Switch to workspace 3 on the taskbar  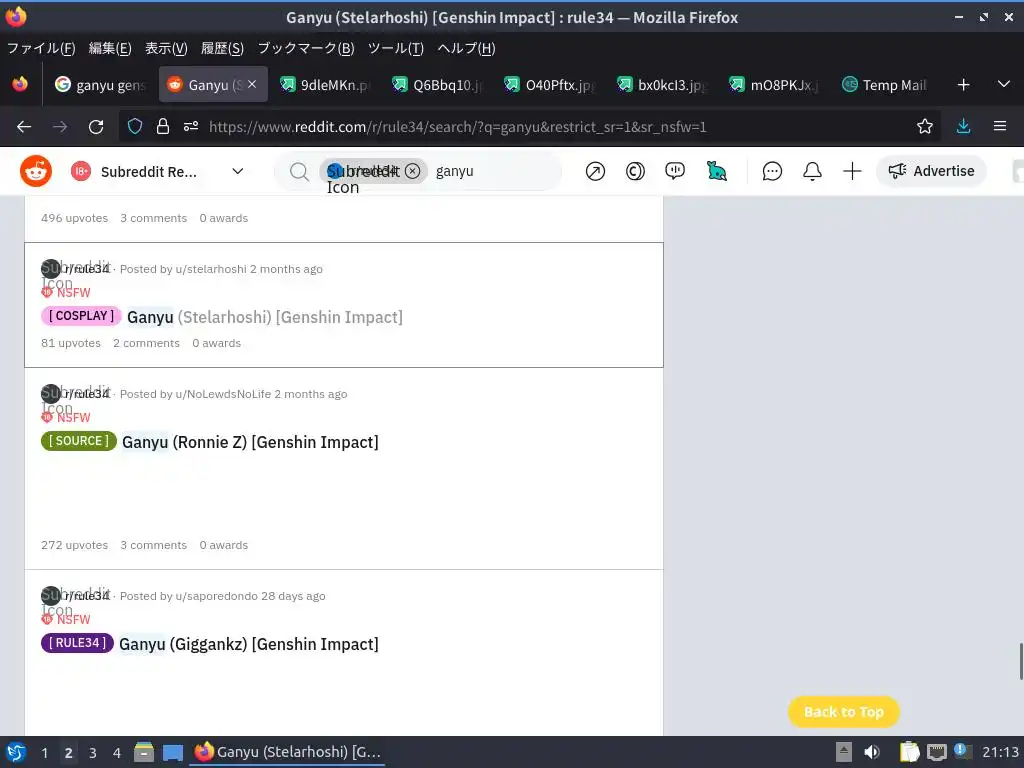pos(93,752)
